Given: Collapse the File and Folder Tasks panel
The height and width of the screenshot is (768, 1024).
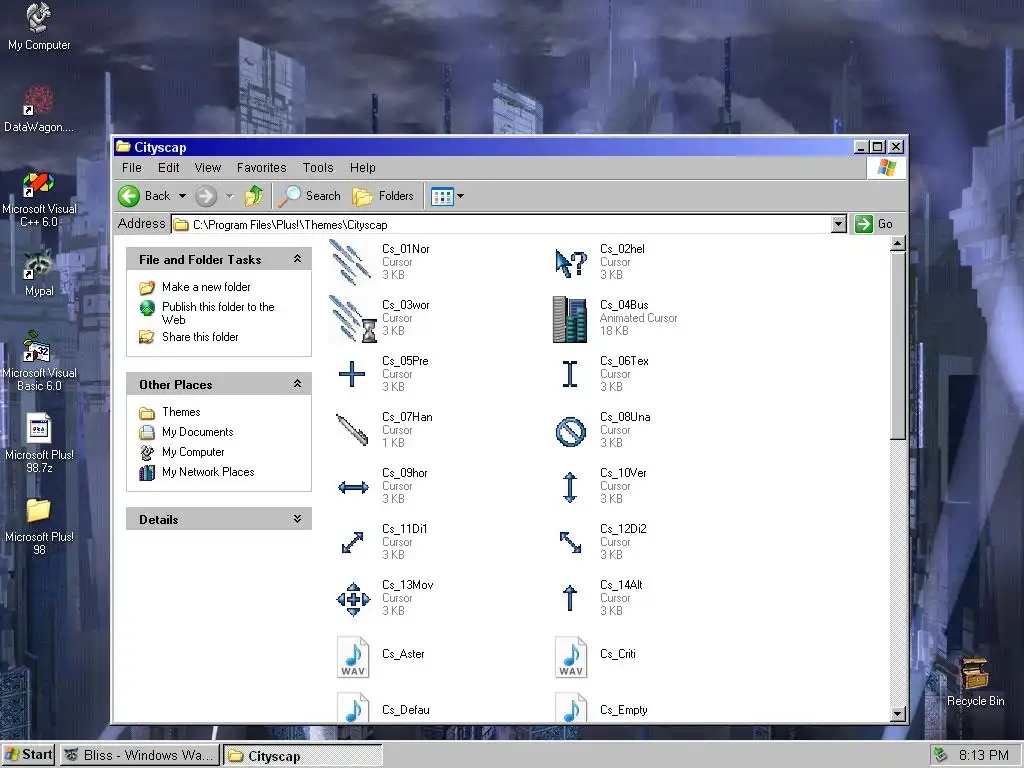Looking at the screenshot, I should tap(297, 259).
